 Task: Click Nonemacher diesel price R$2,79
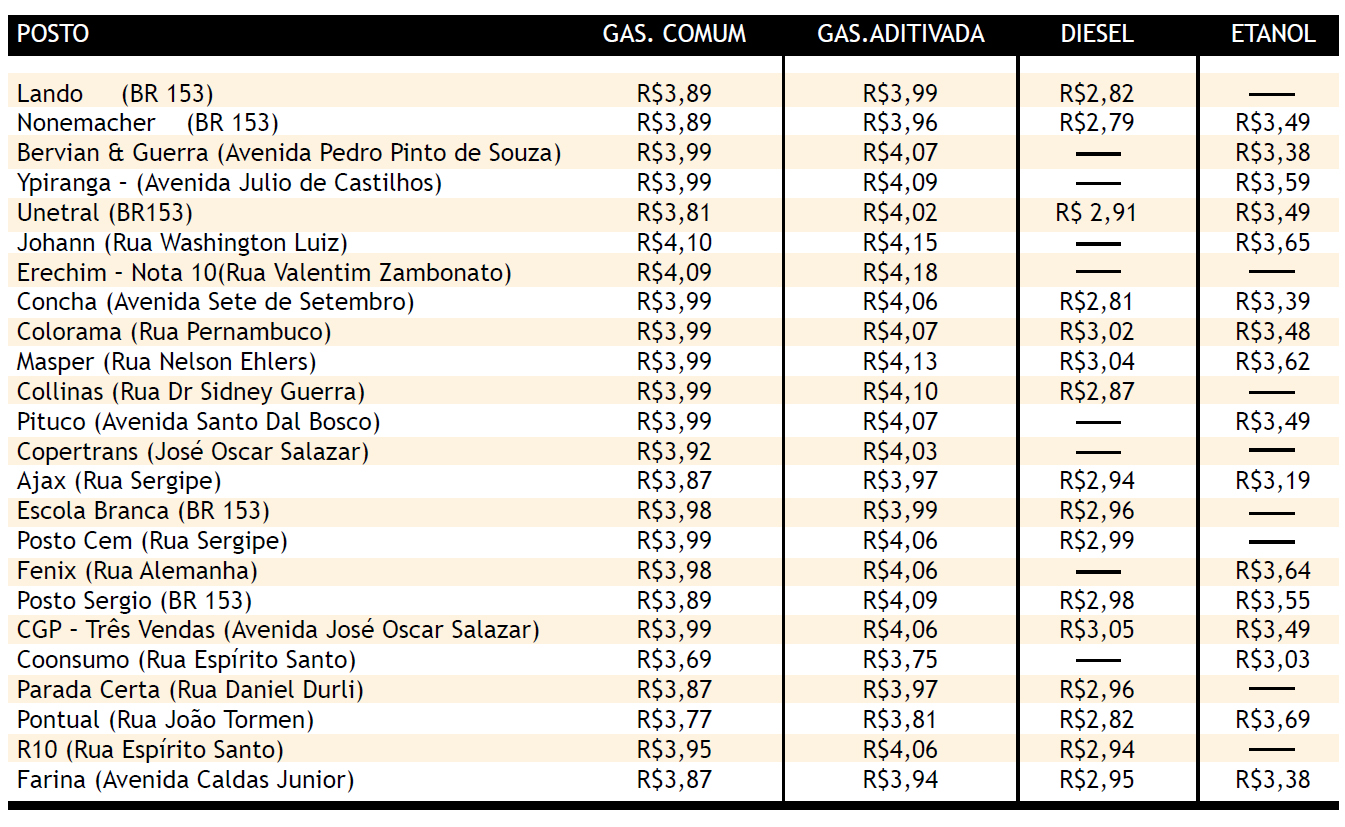click(x=1097, y=123)
